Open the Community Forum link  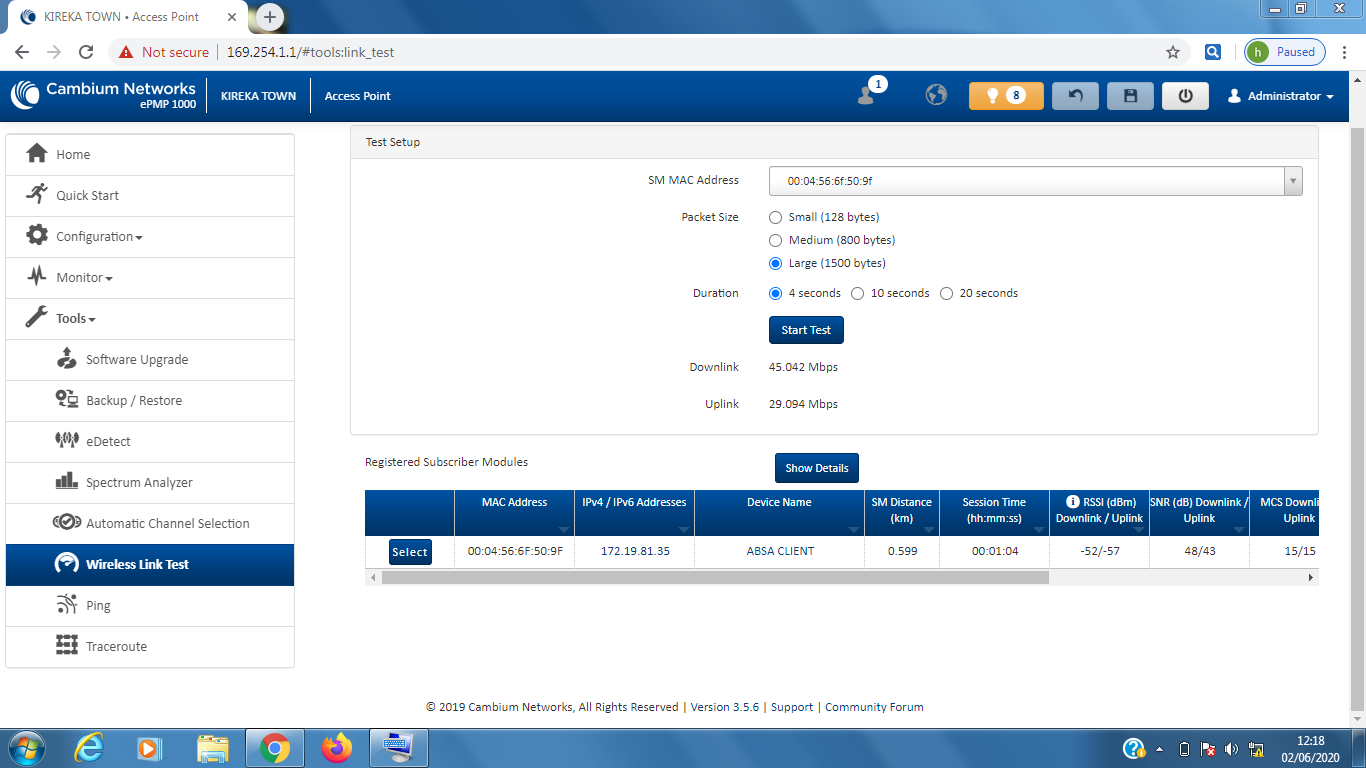point(874,707)
